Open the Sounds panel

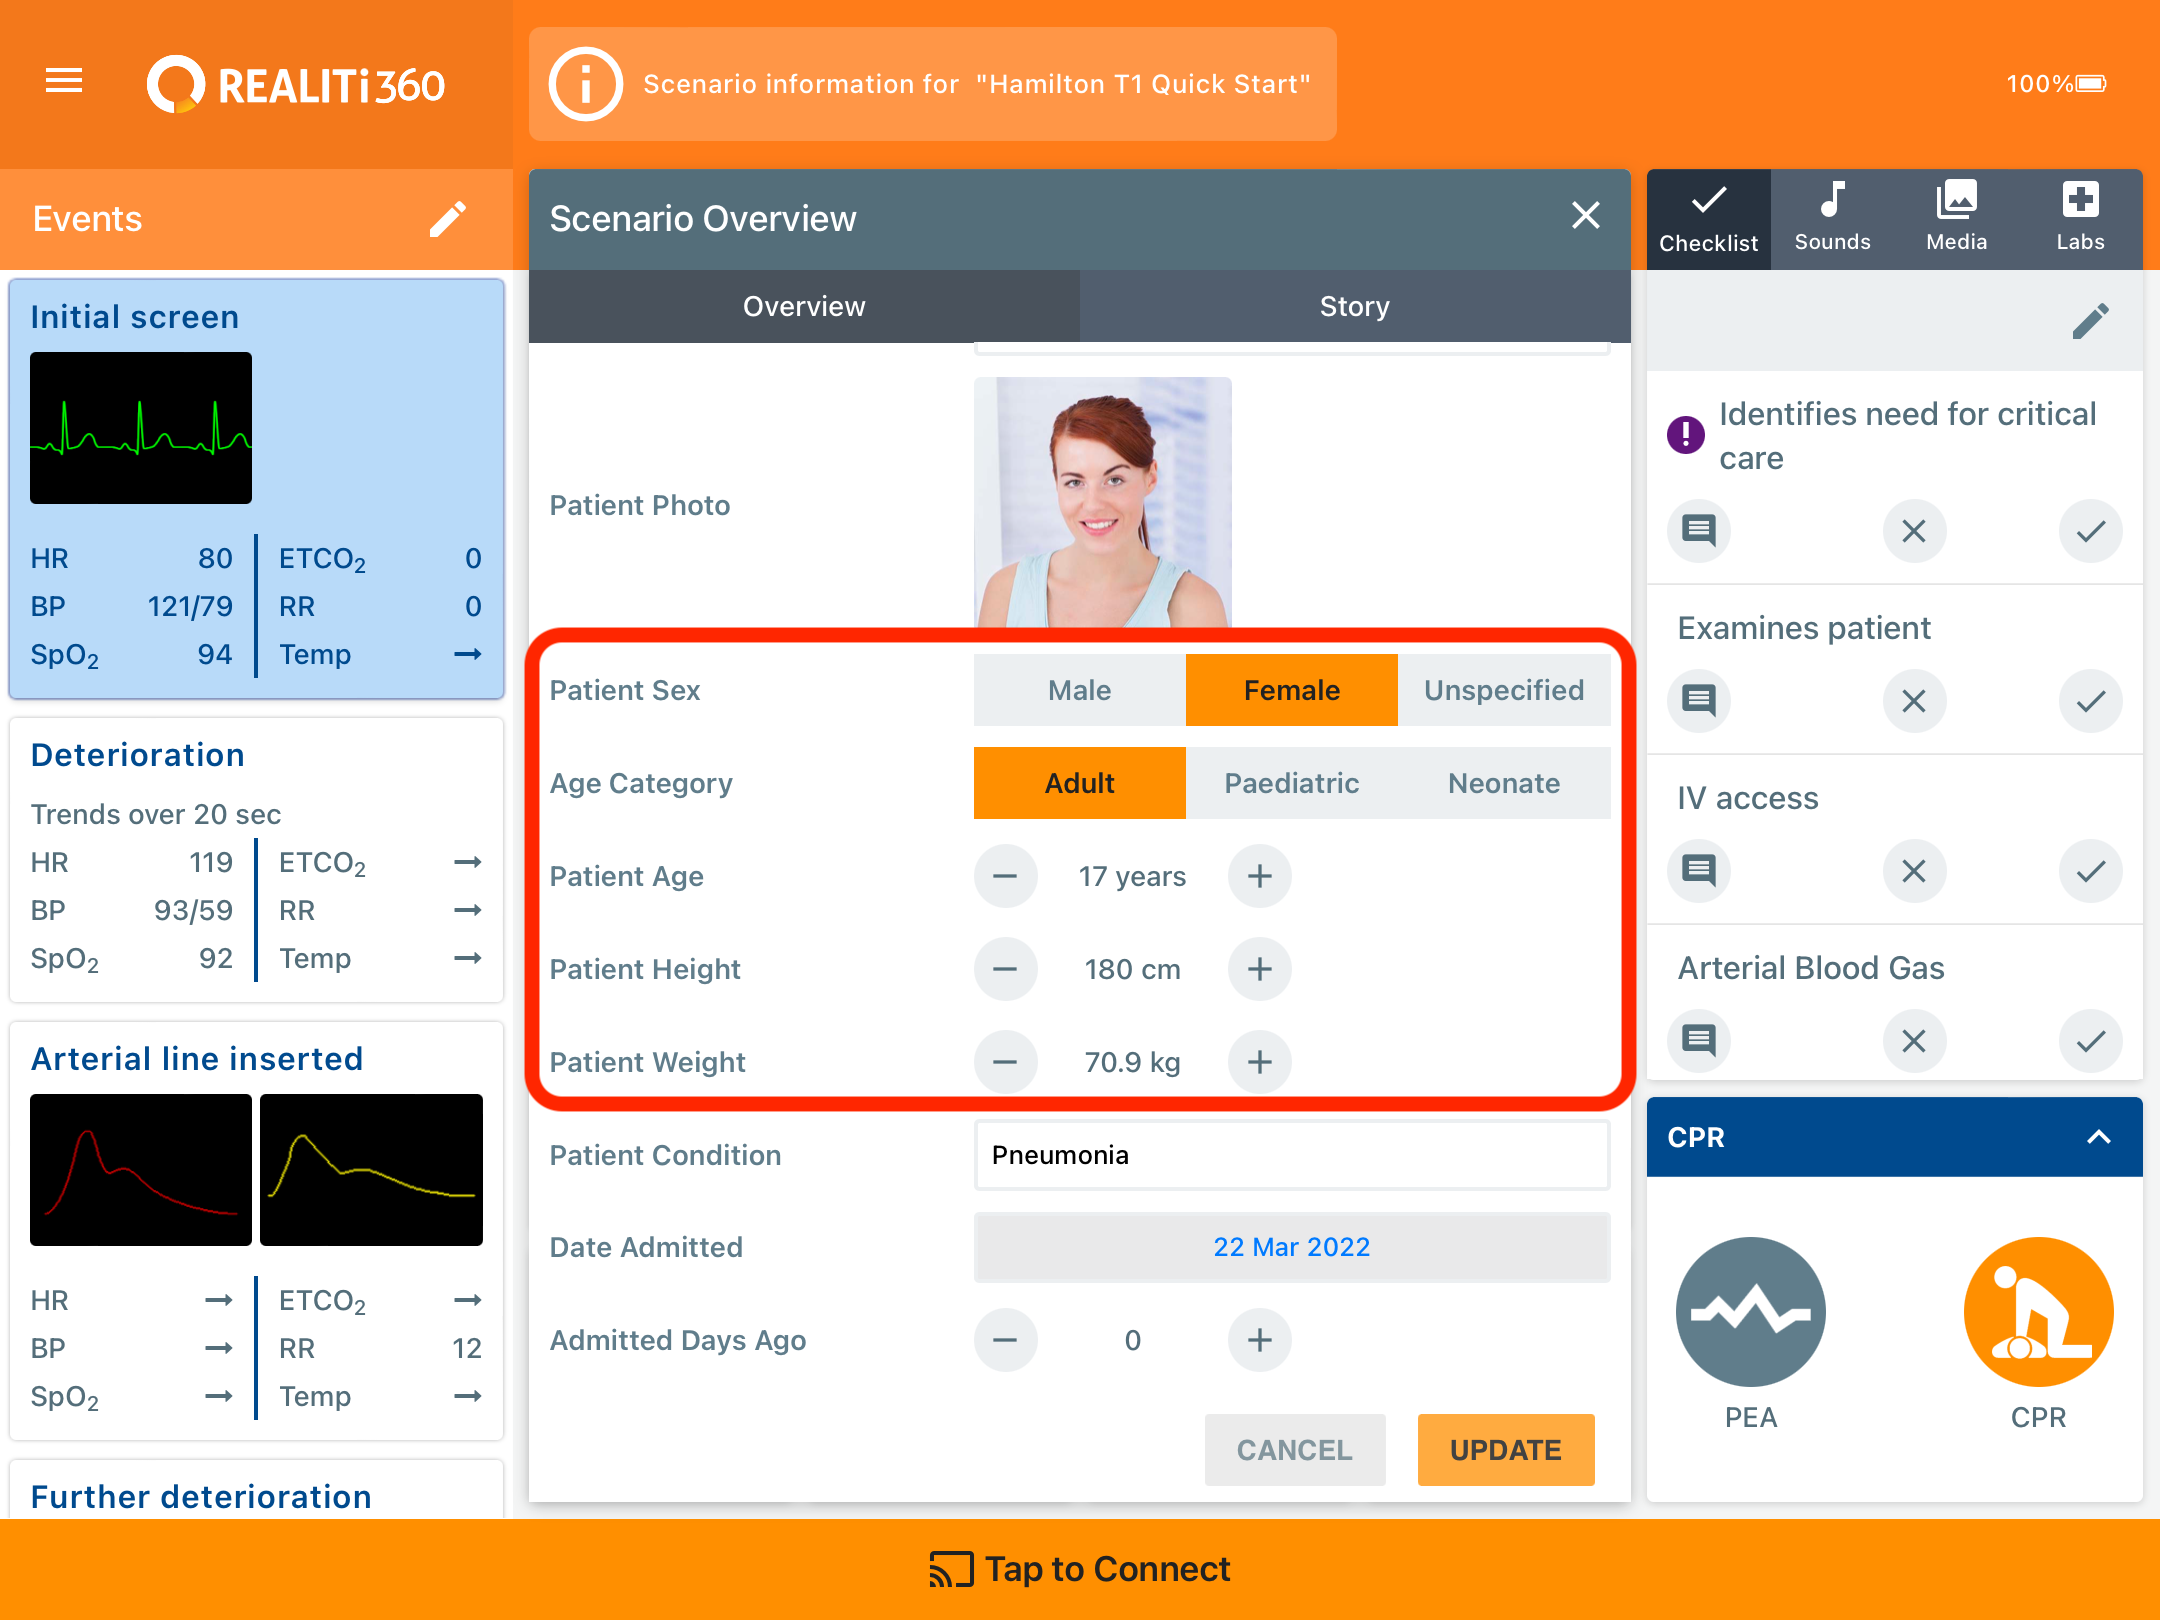(1832, 218)
